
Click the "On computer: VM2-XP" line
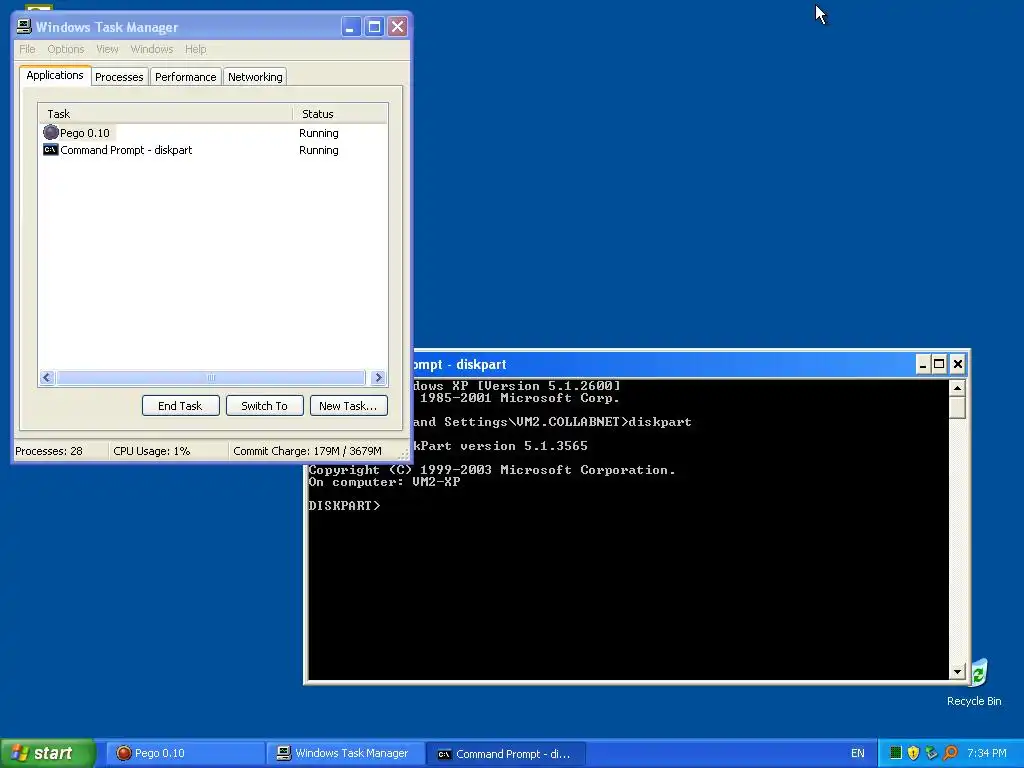pos(384,482)
